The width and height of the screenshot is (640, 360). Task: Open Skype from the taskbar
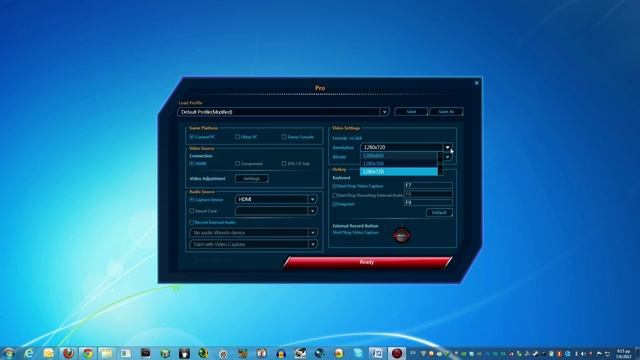pyautogui.click(x=358, y=353)
